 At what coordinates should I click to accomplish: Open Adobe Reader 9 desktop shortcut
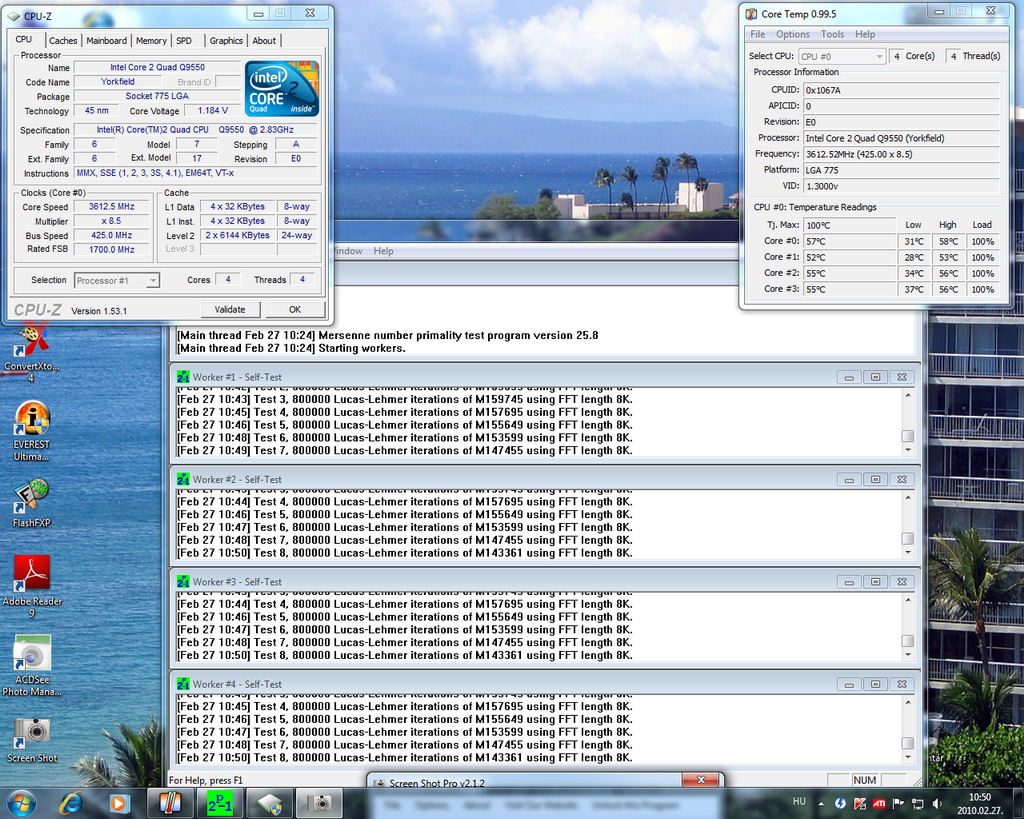[32, 586]
